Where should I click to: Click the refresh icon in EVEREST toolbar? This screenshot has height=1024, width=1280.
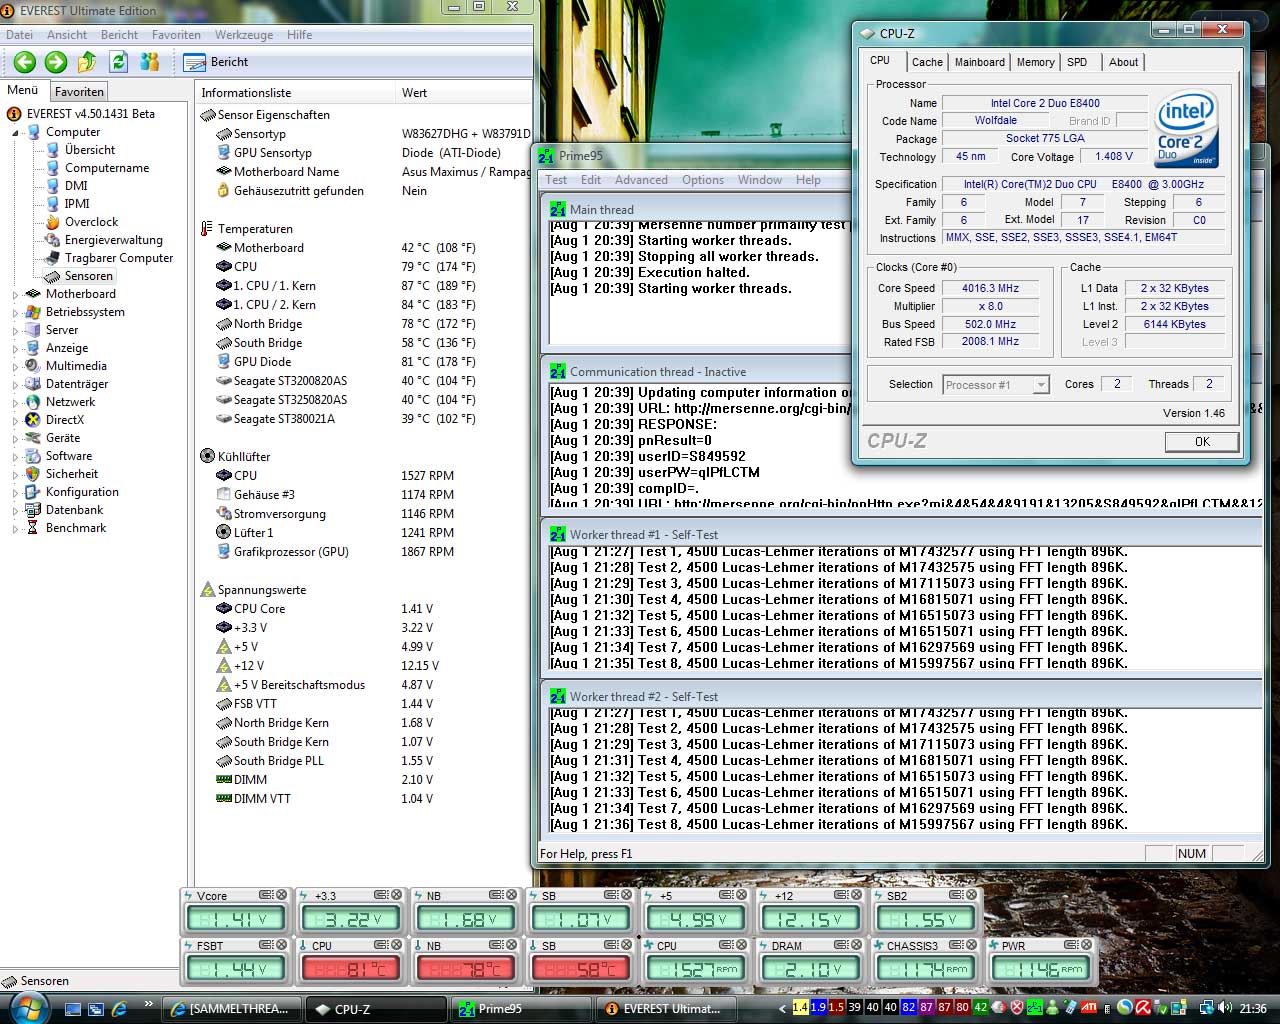(118, 62)
